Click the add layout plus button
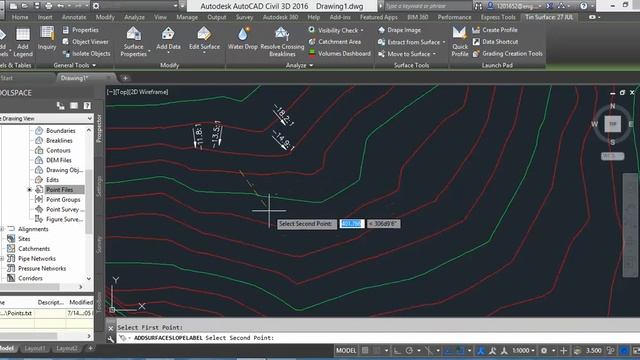Viewport: 640px width, 360px height. click(x=90, y=348)
